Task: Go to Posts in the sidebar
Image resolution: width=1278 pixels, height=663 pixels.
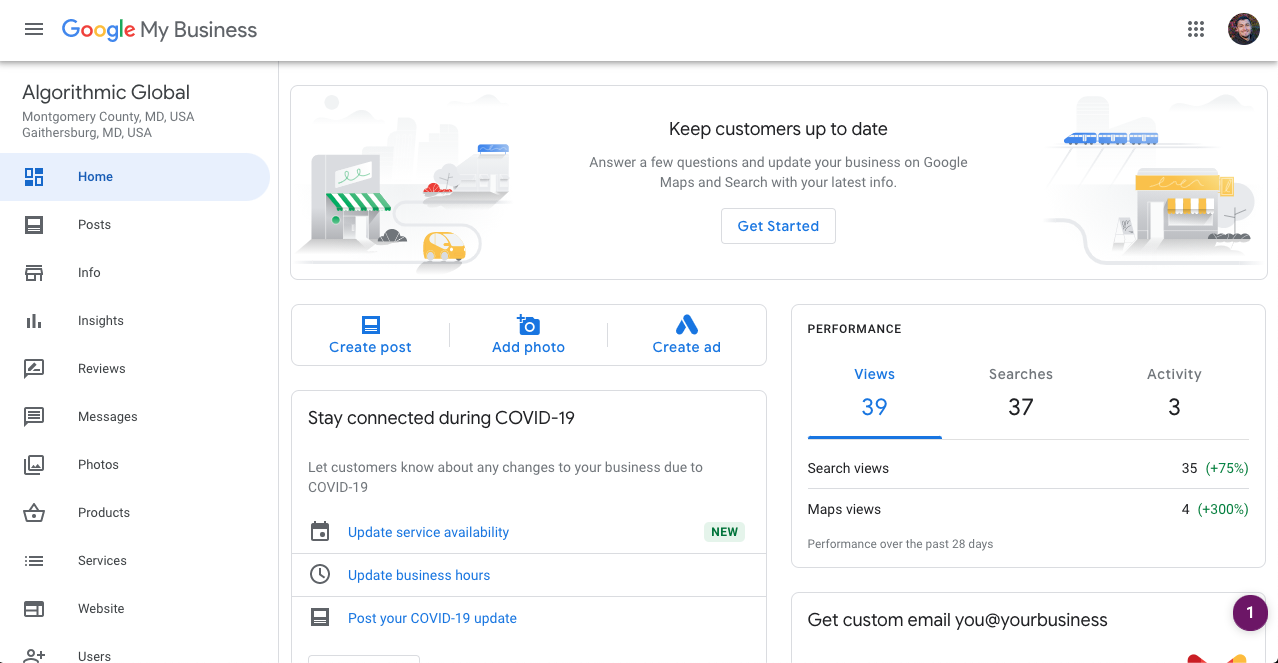Action: tap(135, 225)
